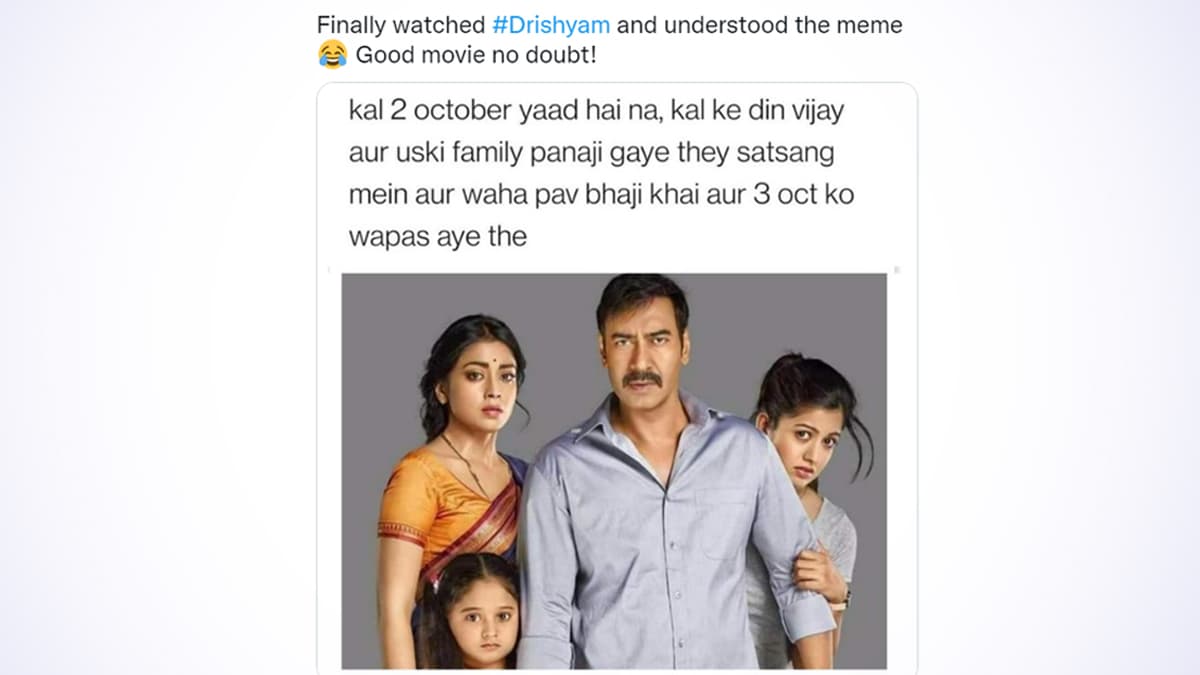Select the 'Good movie no doubt!' text
Screen dimensions: 1200x675
(x=476, y=55)
